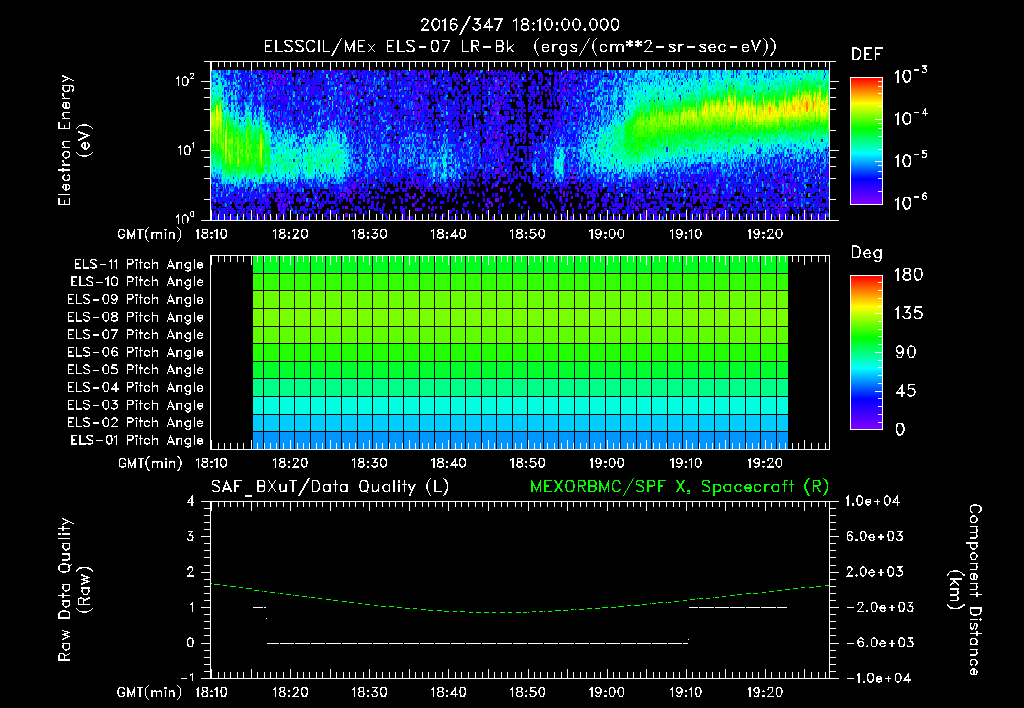Screen dimensions: 1024x708
Task: Click the -6.0e+03 right axis value
Action: [x=875, y=643]
